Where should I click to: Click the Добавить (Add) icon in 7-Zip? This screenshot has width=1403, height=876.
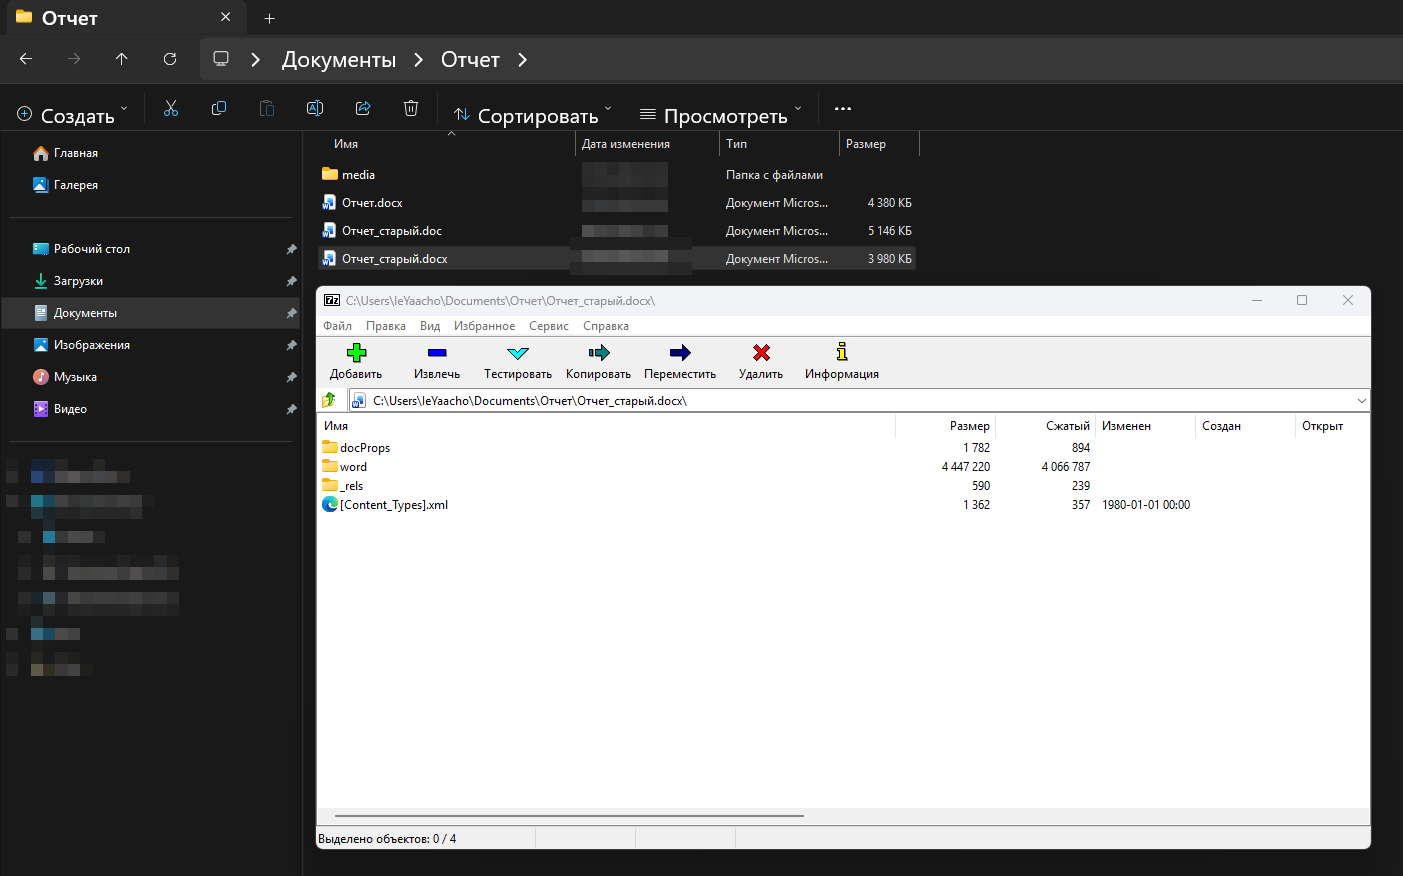(356, 353)
